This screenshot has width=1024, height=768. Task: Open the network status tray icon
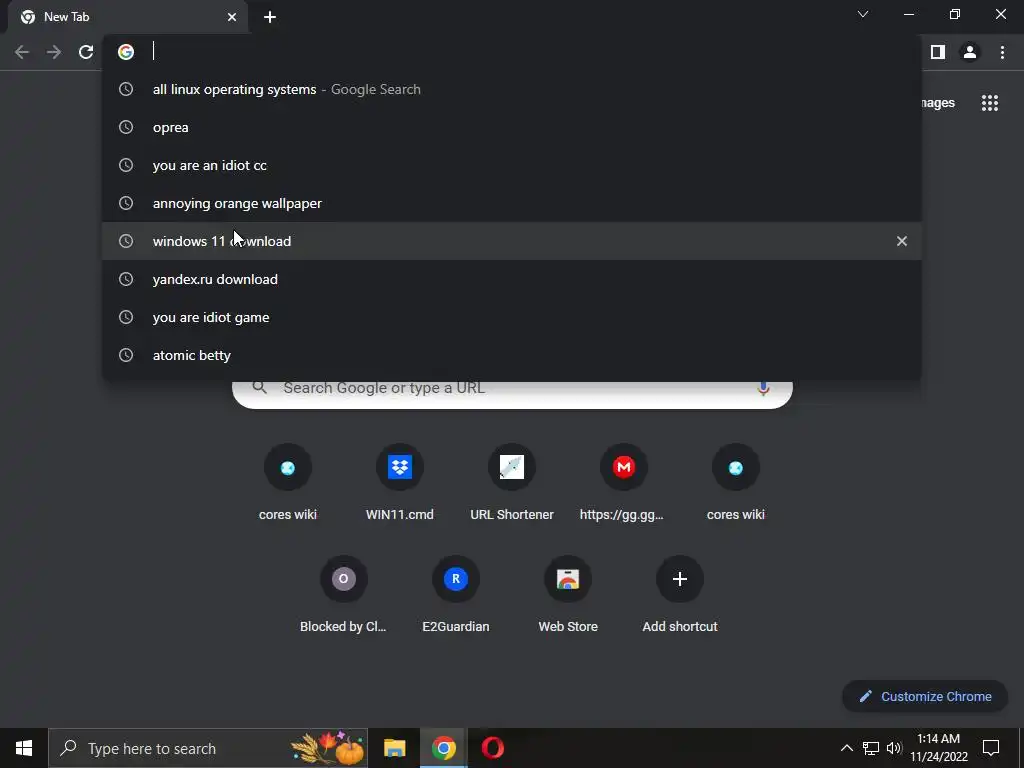871,748
